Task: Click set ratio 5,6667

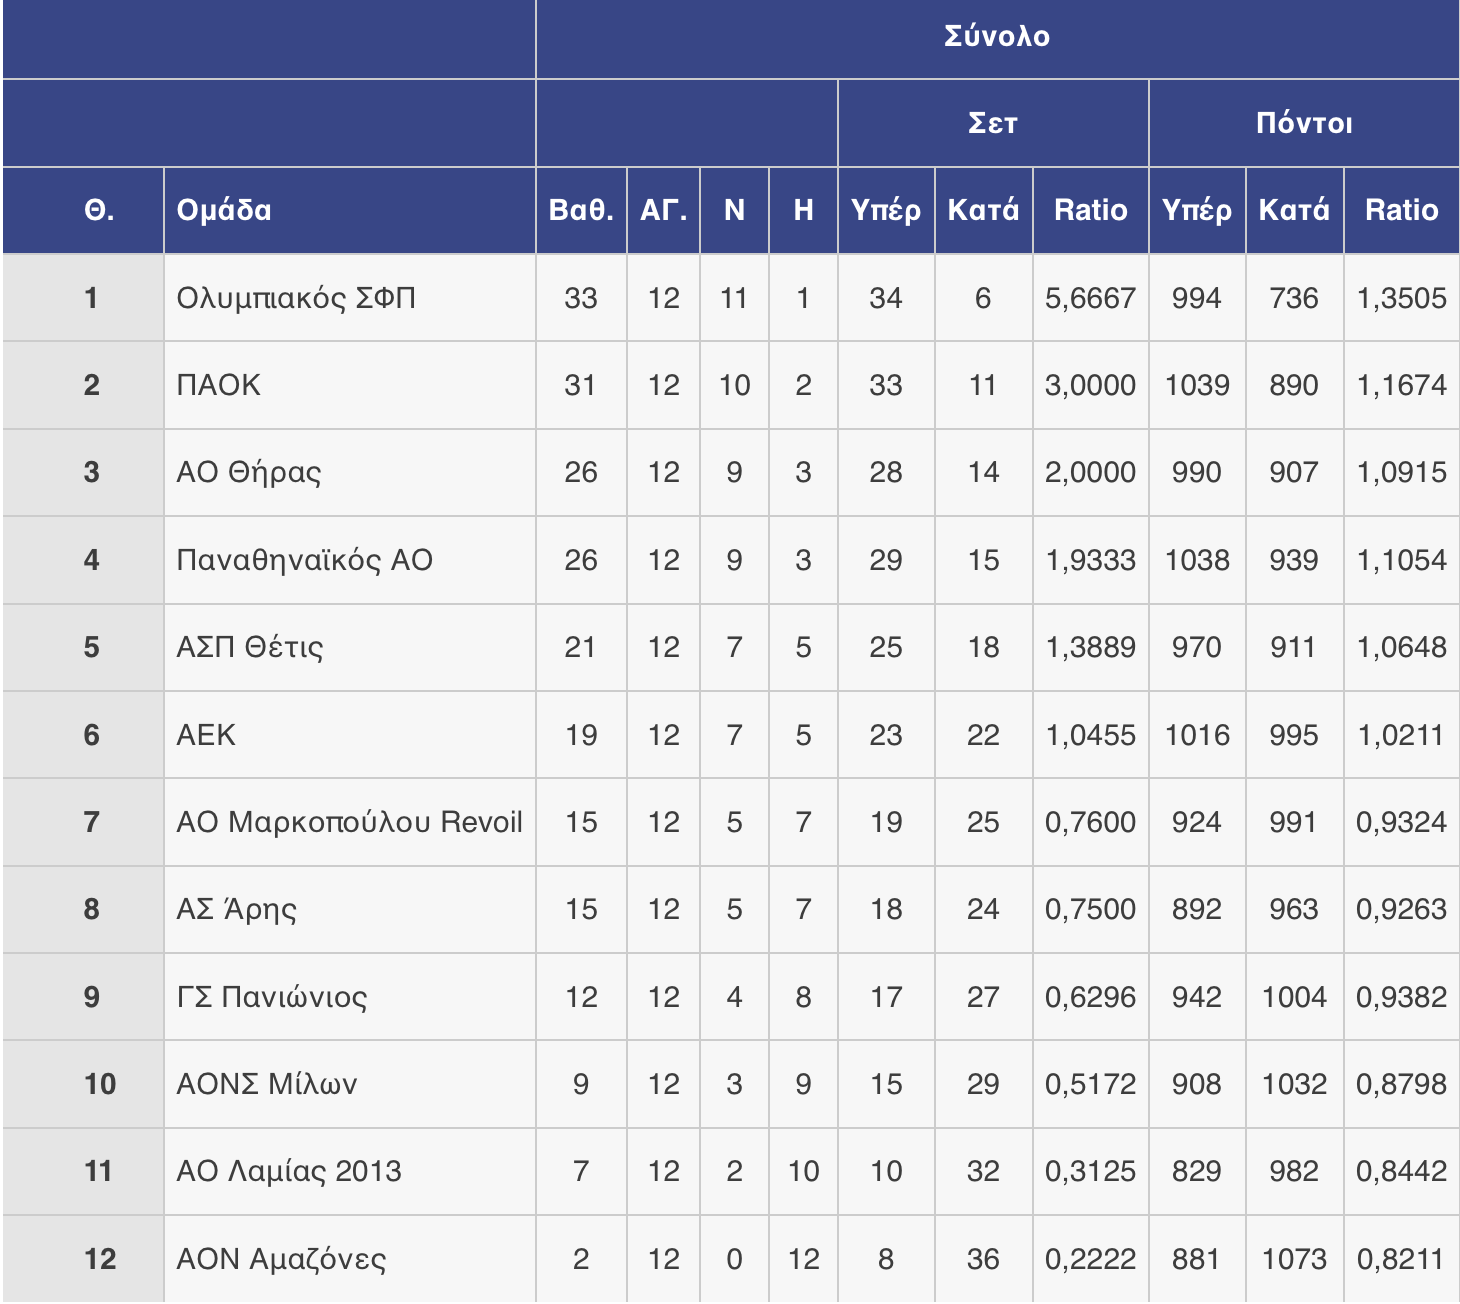Action: (1090, 298)
